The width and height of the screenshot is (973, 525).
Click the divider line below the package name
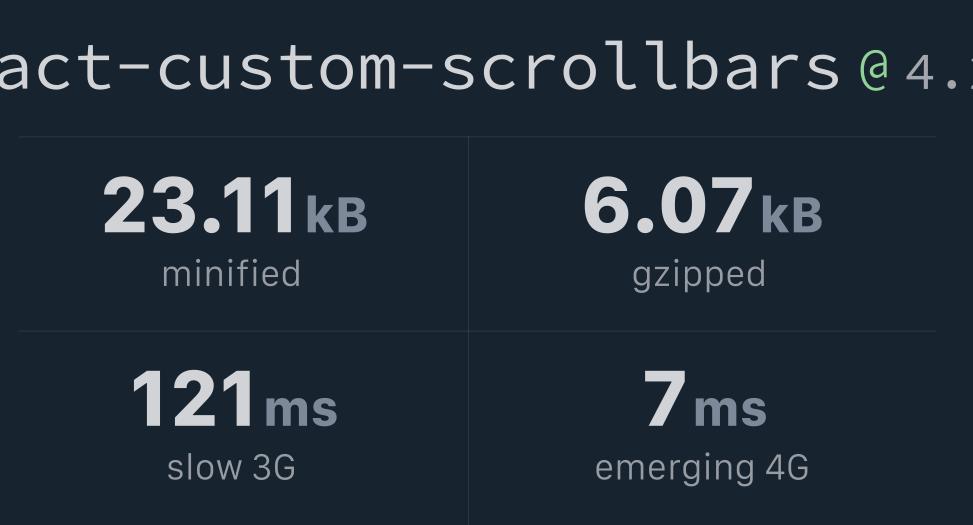point(477,137)
